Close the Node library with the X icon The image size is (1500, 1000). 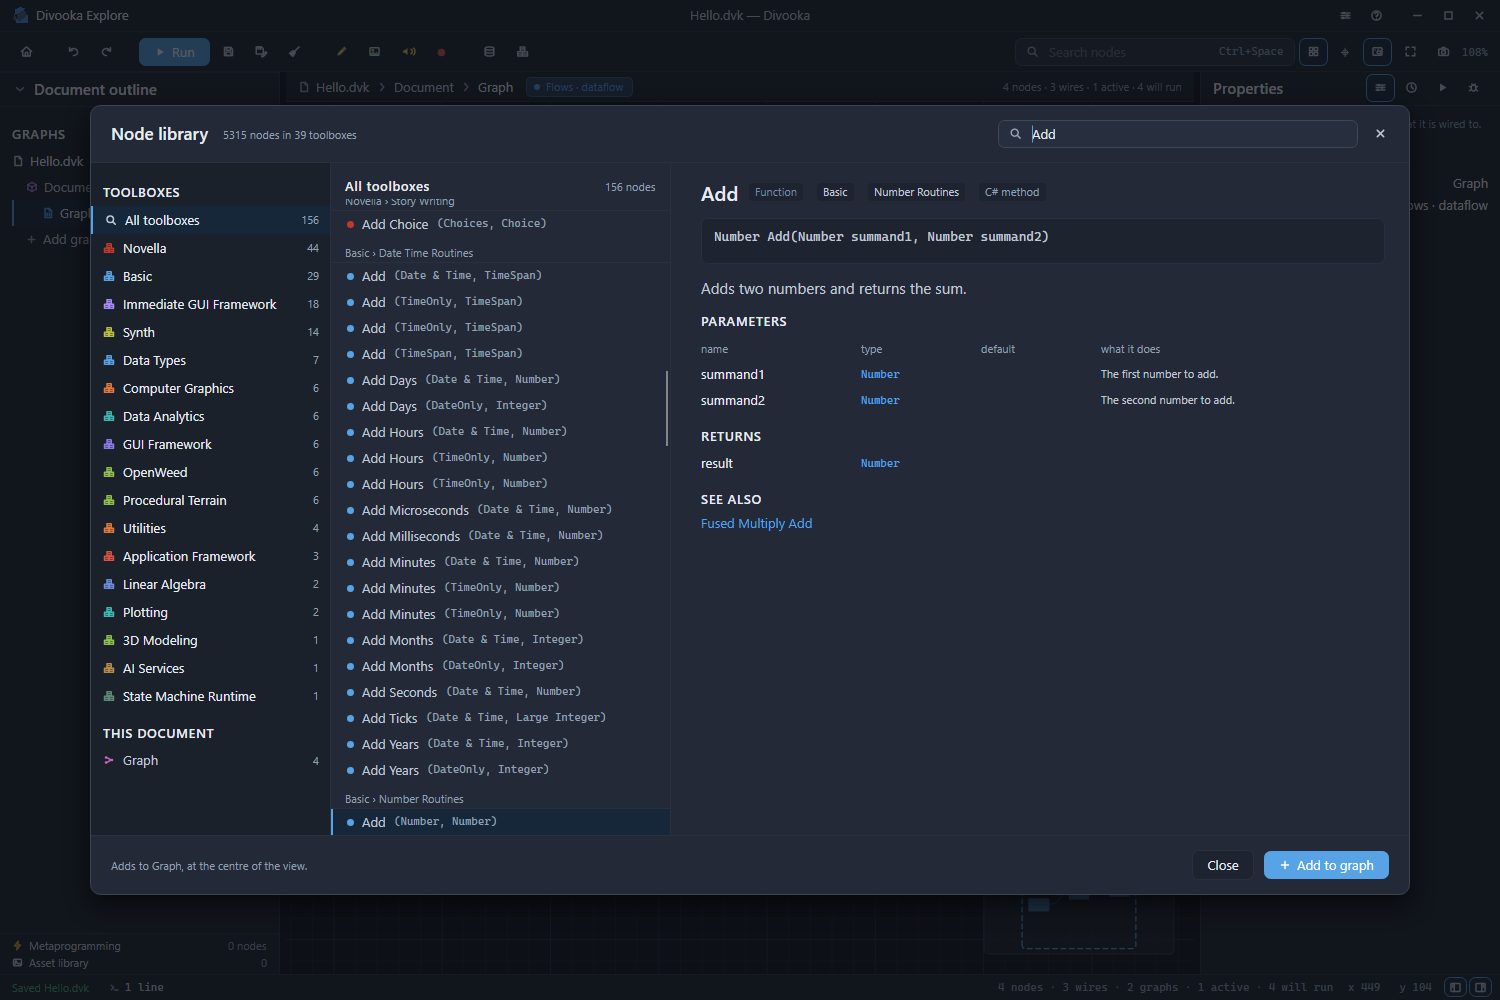pos(1380,134)
